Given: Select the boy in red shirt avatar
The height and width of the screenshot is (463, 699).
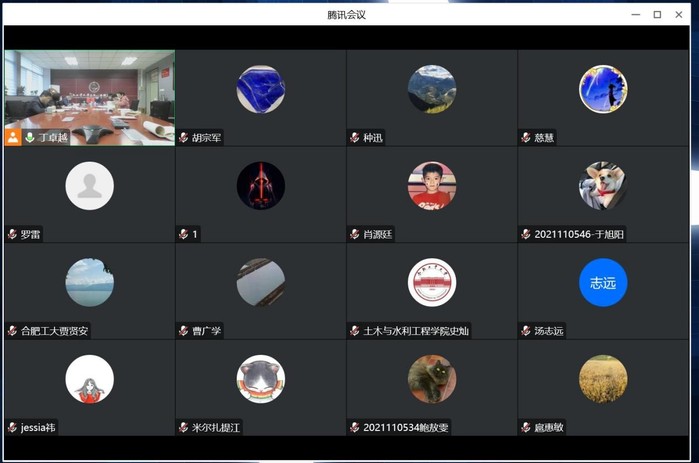Looking at the screenshot, I should tap(432, 186).
